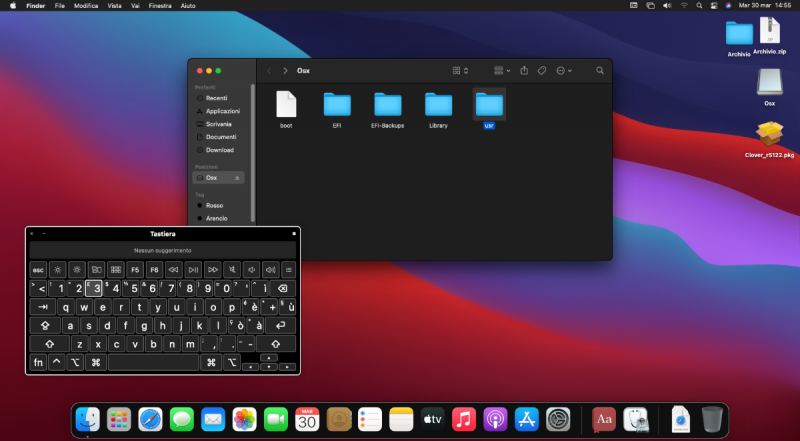The height and width of the screenshot is (441, 800).
Task: Go forward in Finder navigation
Action: [x=285, y=70]
